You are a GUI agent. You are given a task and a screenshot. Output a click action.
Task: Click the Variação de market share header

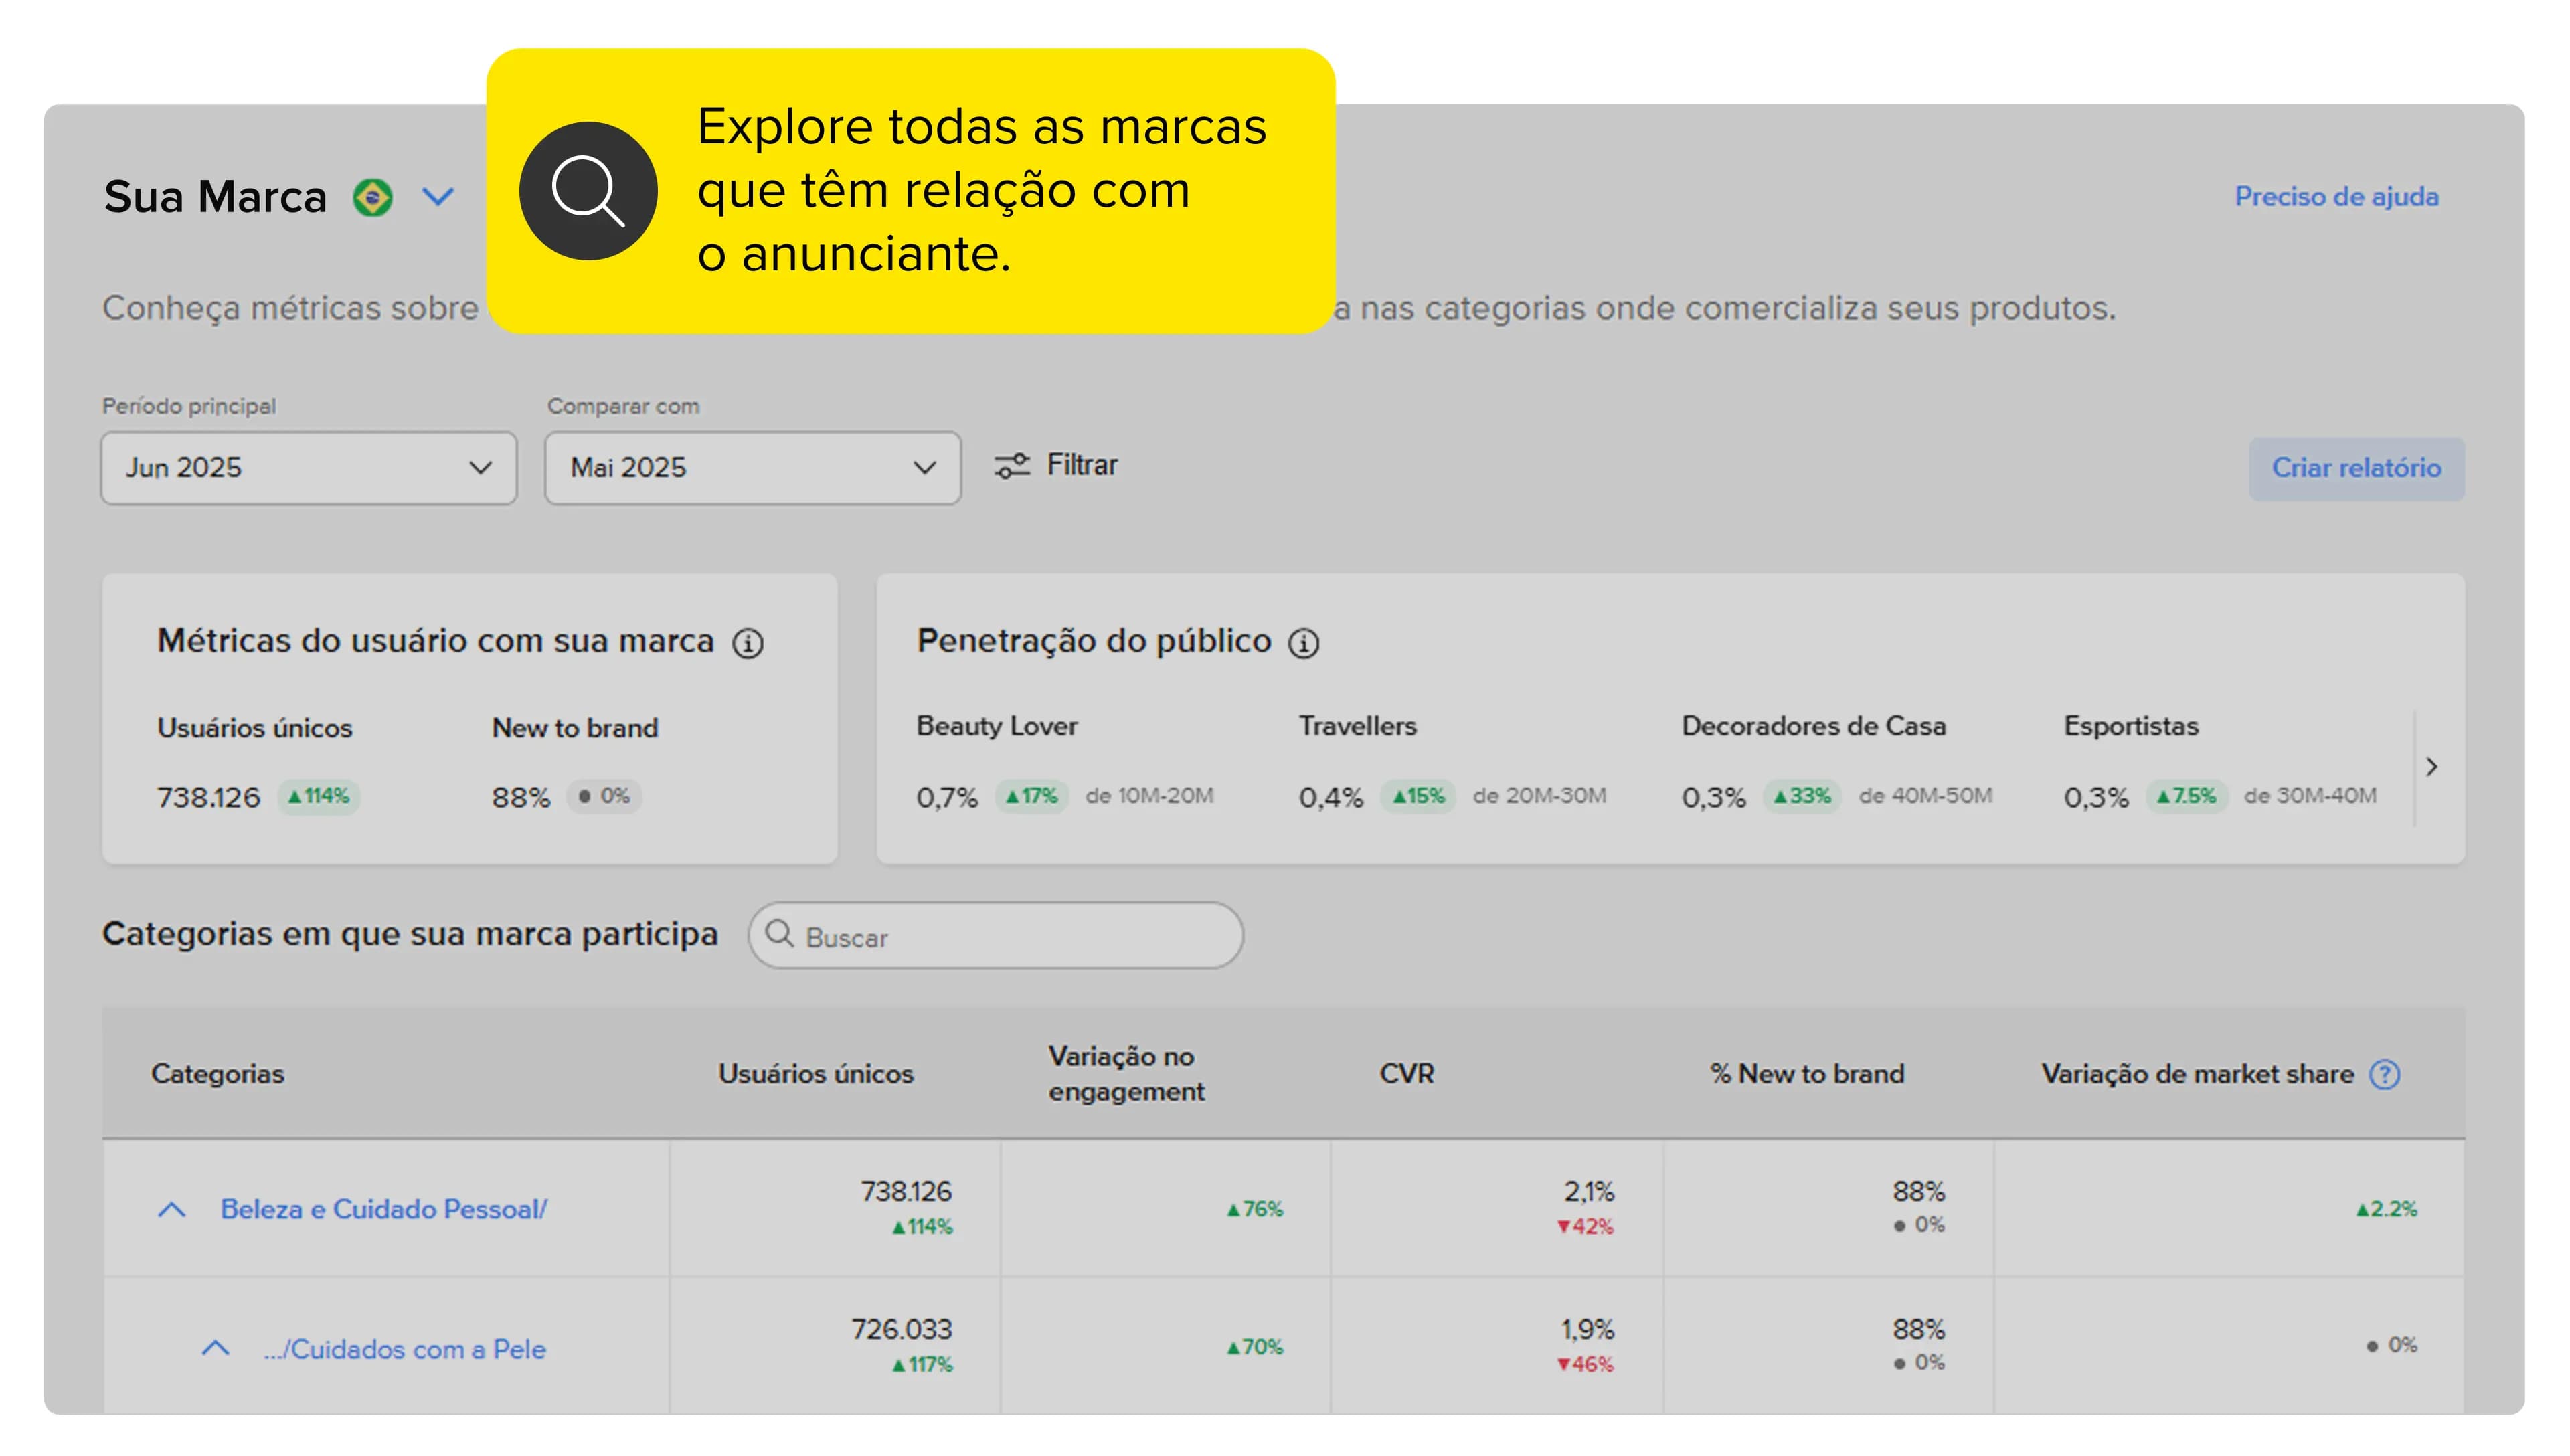point(2197,1074)
